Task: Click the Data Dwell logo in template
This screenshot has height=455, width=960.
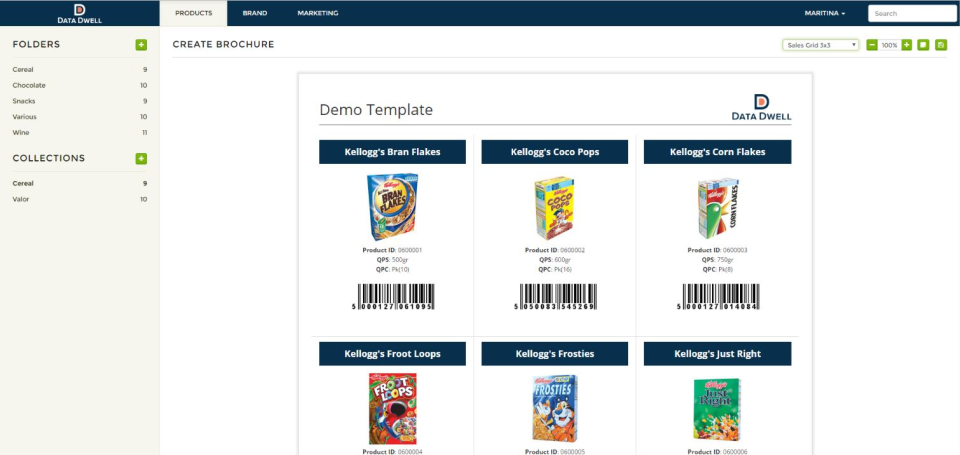Action: [761, 107]
